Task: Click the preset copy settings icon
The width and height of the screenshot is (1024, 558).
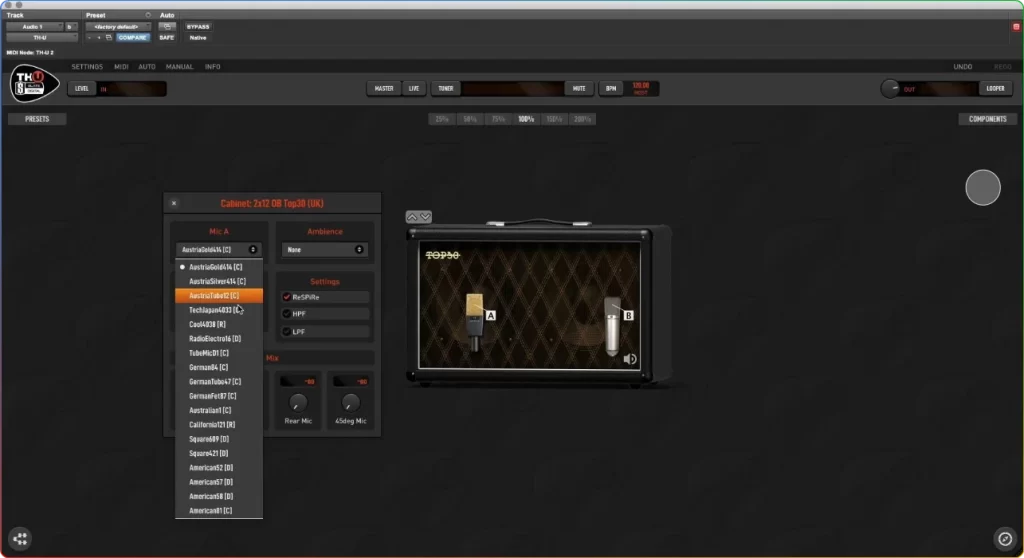Action: [x=108, y=38]
